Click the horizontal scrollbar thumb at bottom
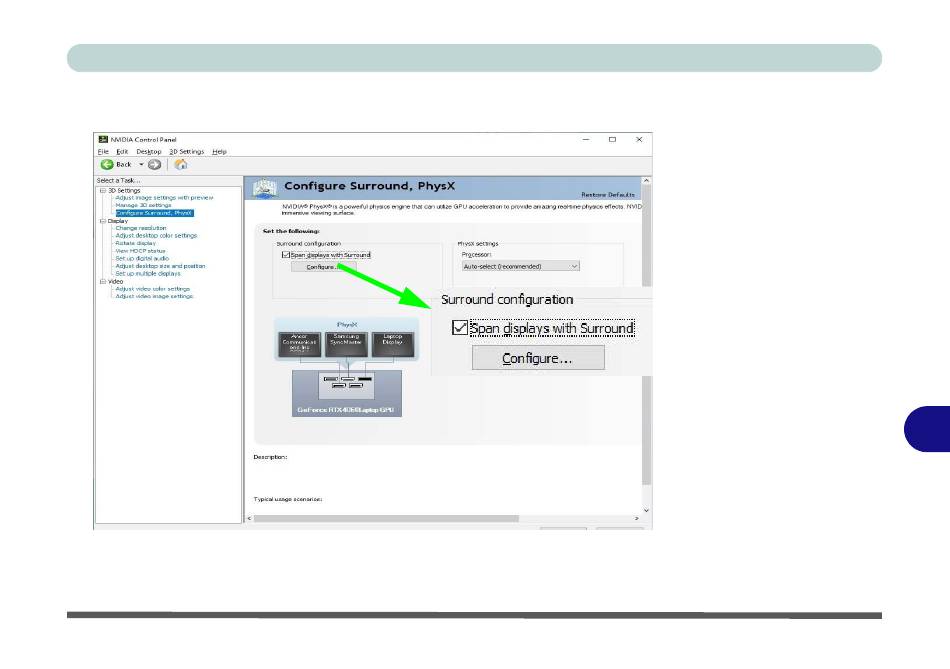 click(x=386, y=519)
